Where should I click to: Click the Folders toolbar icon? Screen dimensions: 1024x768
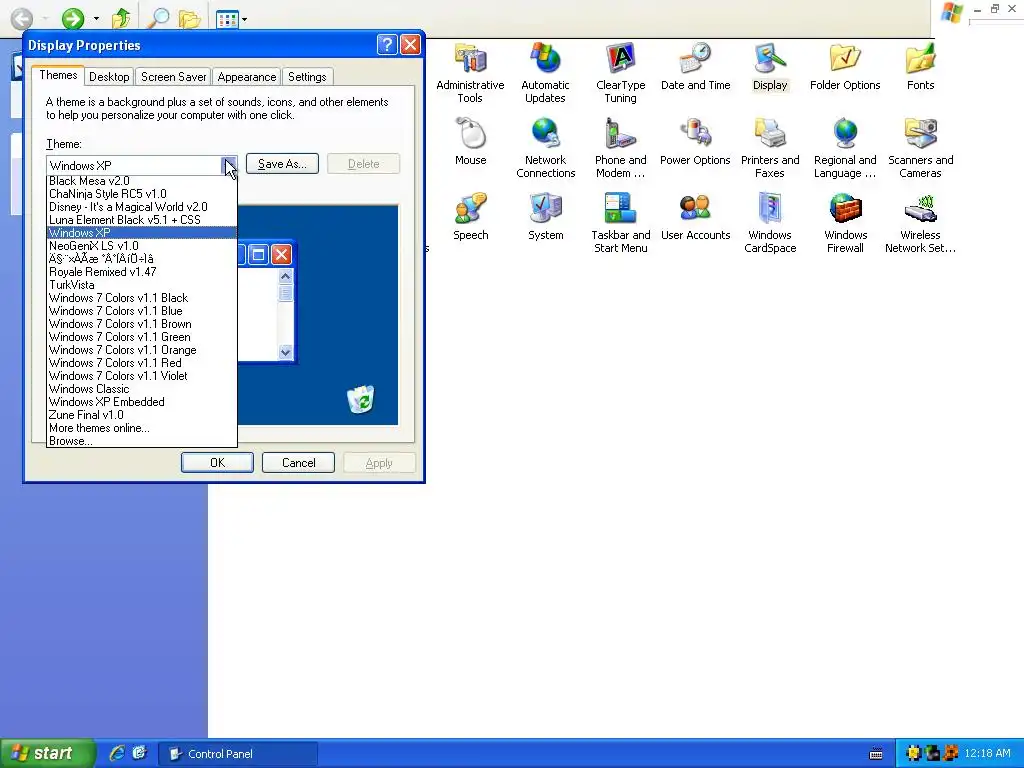coord(189,18)
